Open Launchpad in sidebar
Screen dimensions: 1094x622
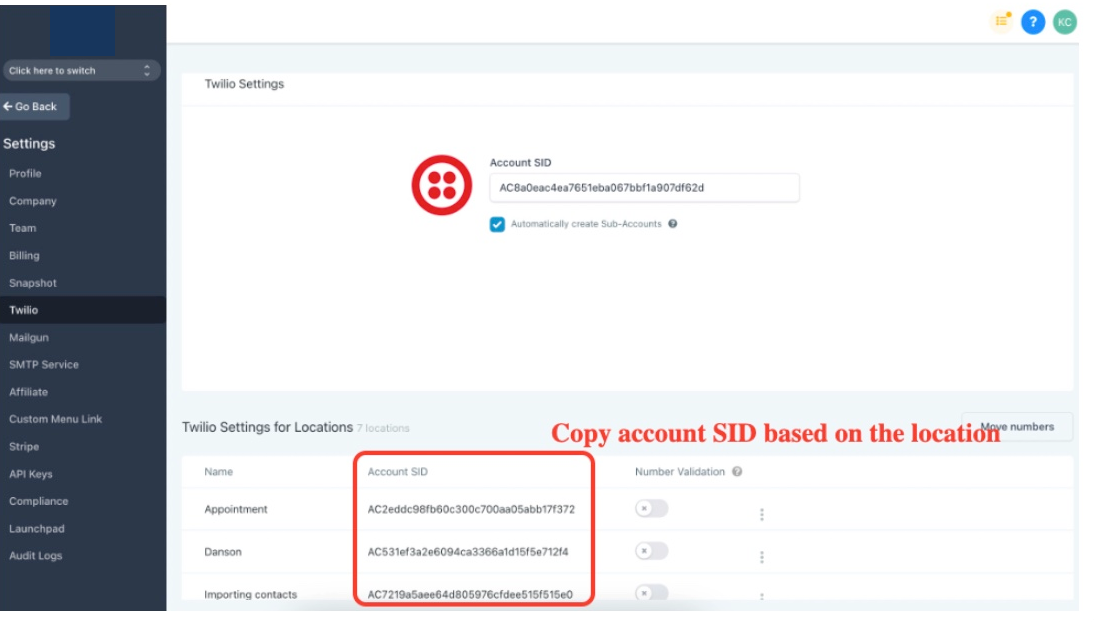(x=37, y=528)
